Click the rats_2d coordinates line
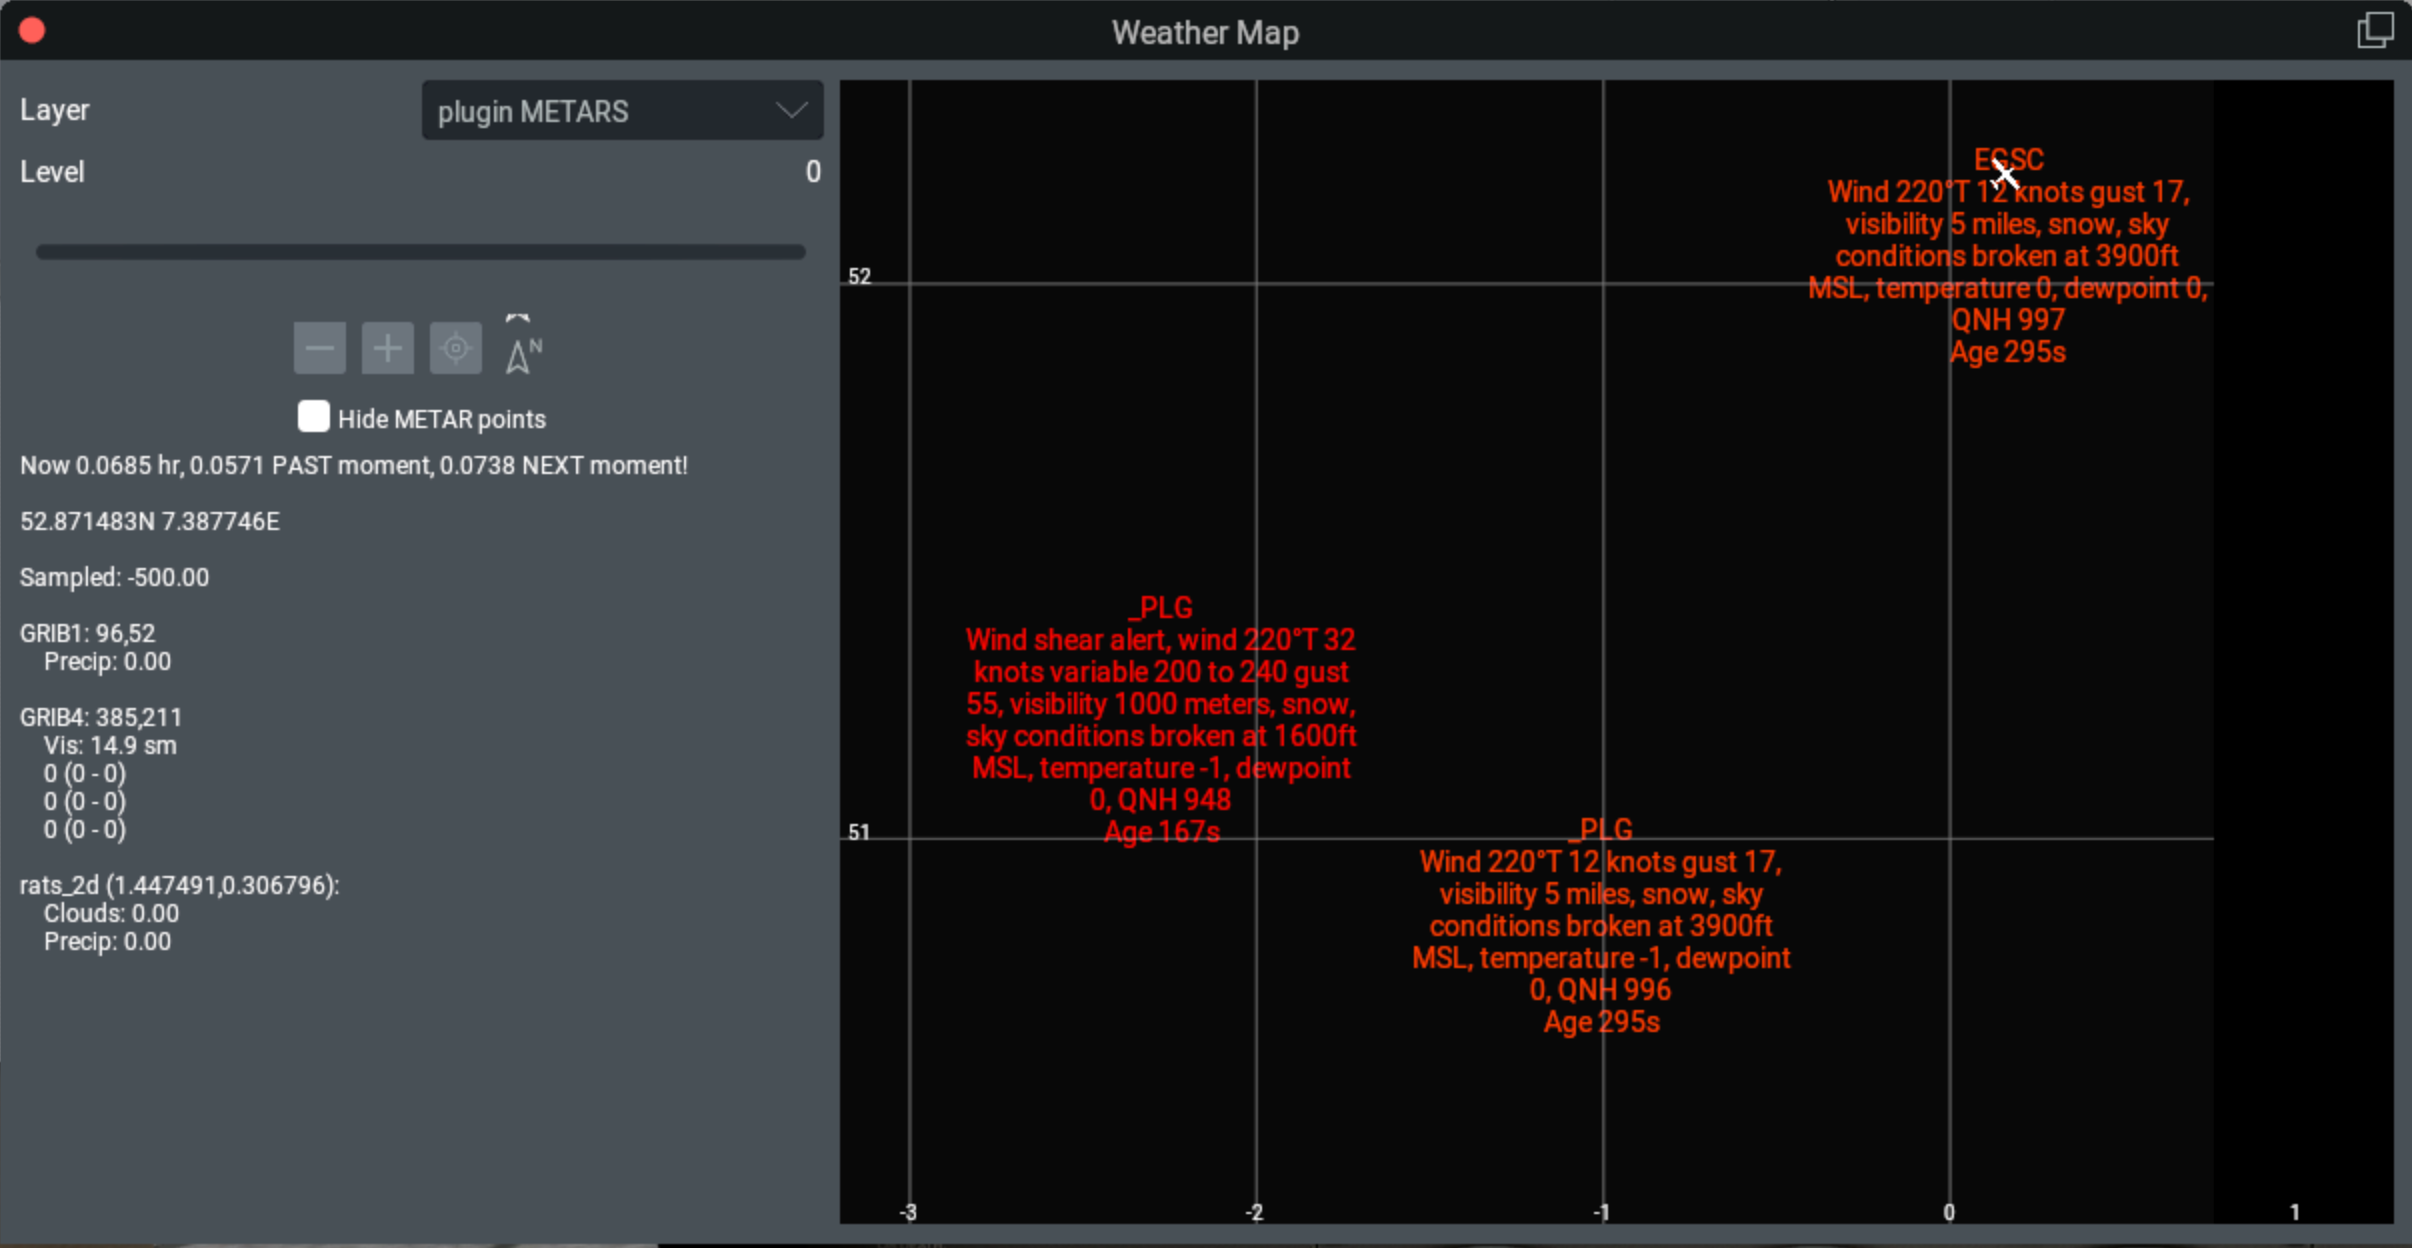This screenshot has width=2412, height=1248. pos(180,885)
